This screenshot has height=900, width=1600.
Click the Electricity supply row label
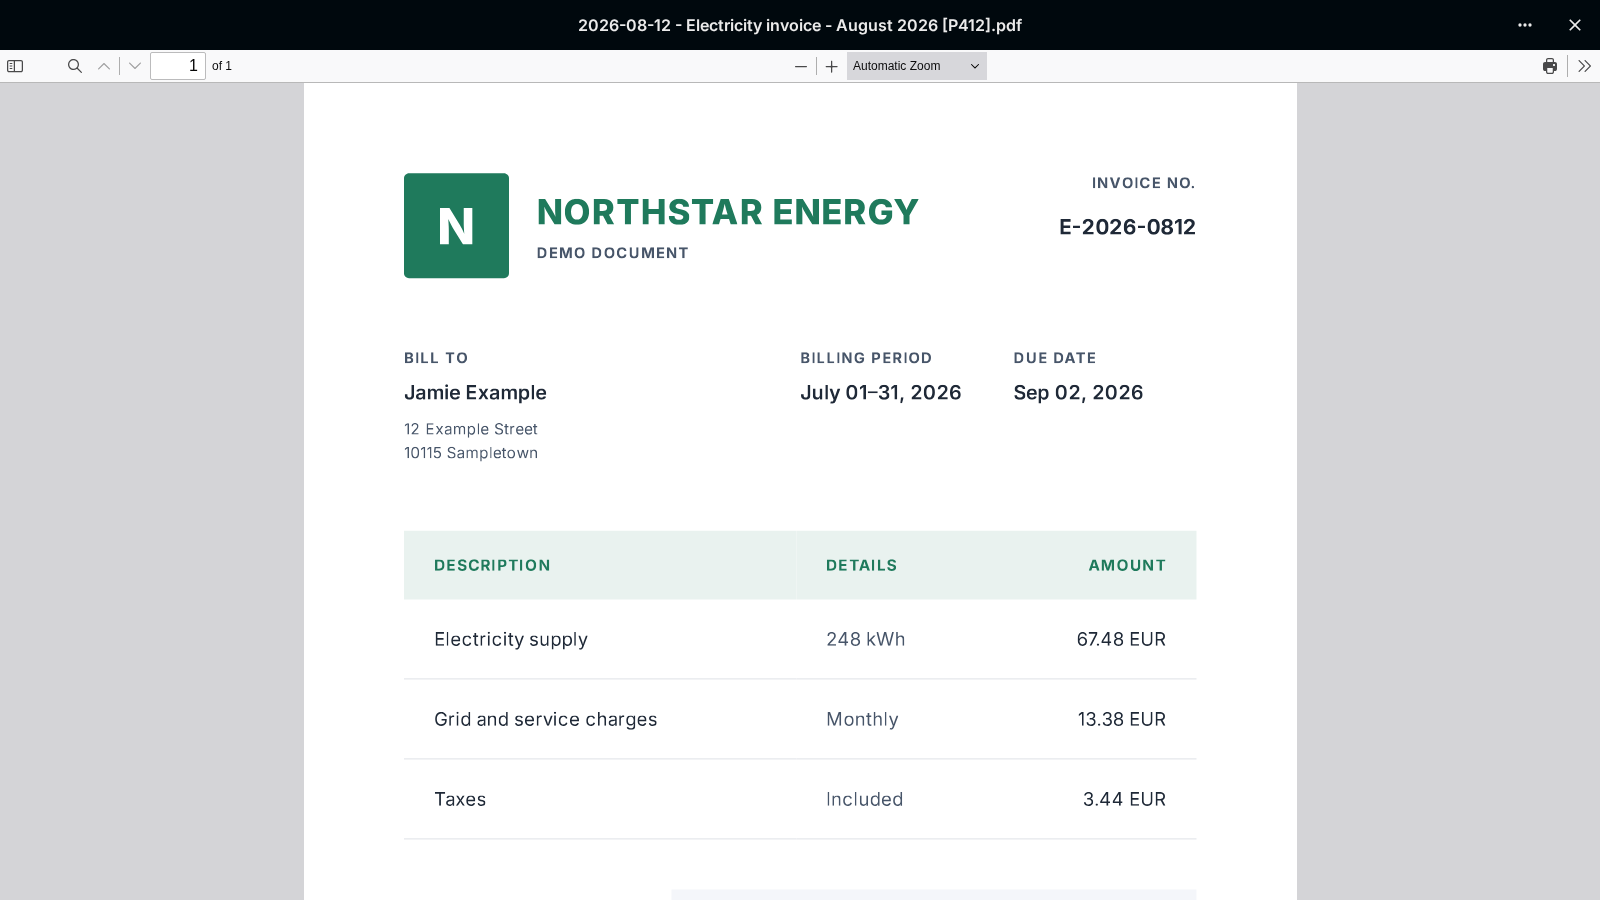tap(511, 640)
